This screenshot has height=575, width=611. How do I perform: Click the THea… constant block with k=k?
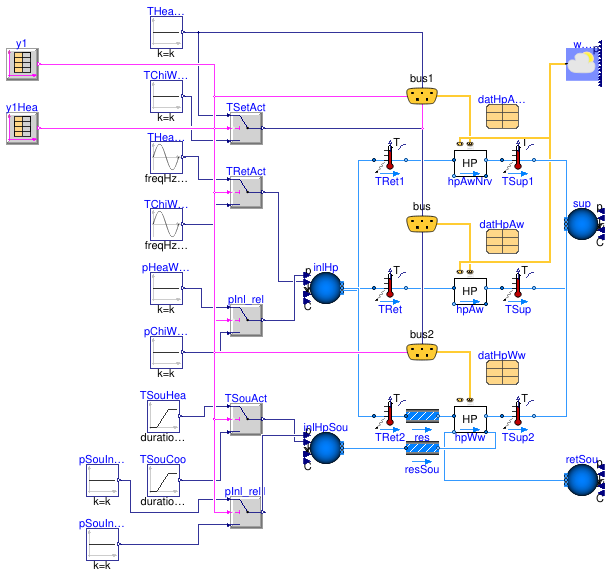[166, 32]
